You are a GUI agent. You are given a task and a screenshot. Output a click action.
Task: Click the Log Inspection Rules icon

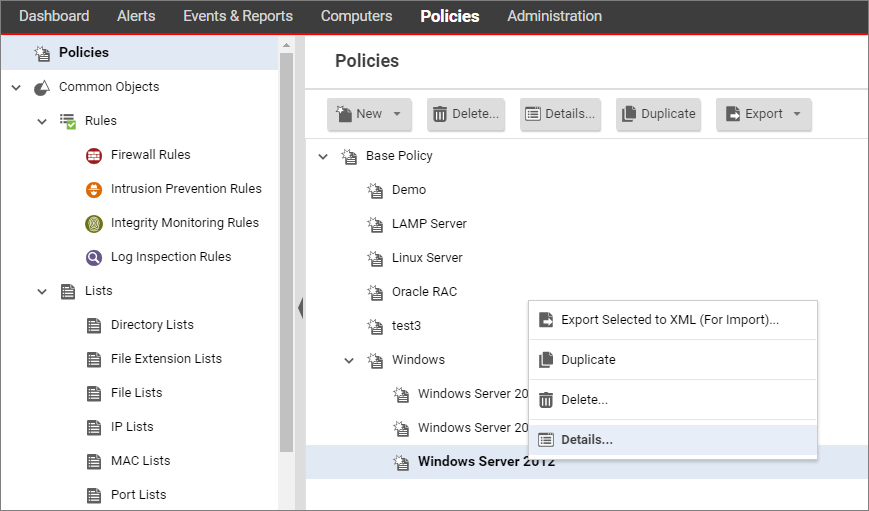pyautogui.click(x=94, y=257)
